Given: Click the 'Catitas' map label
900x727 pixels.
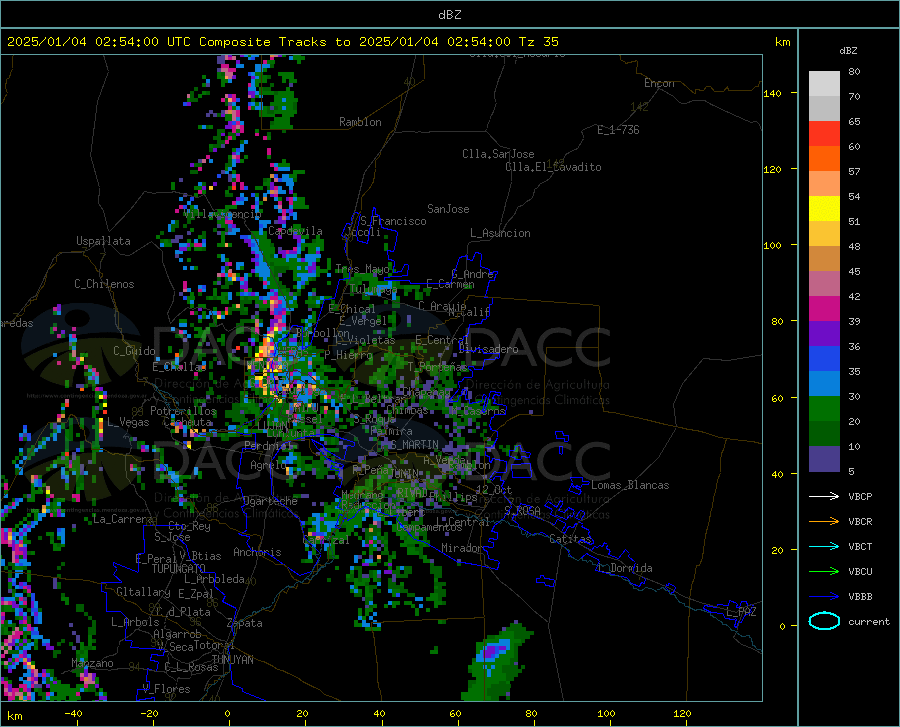Looking at the screenshot, I should [x=571, y=539].
